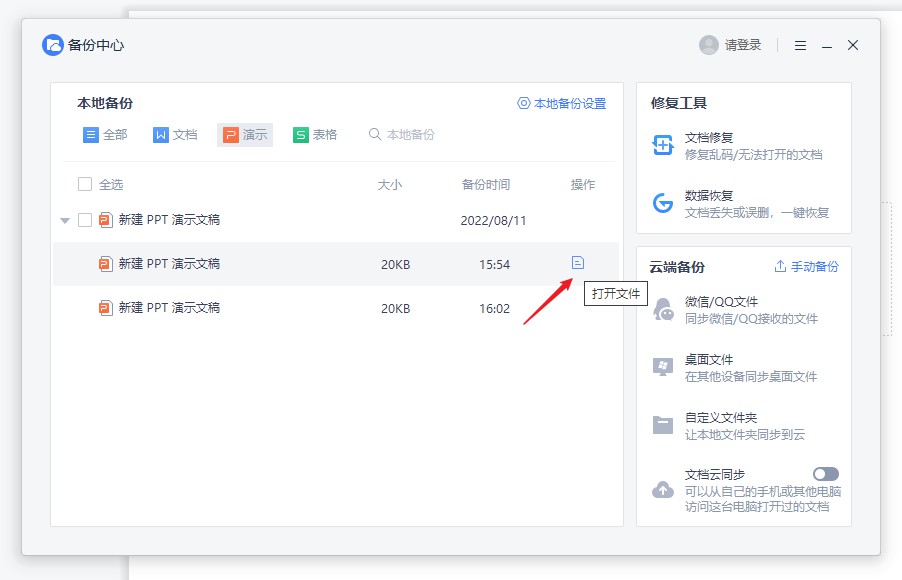
Task: Click the 文档云同步 cloud icon
Action: 663,487
